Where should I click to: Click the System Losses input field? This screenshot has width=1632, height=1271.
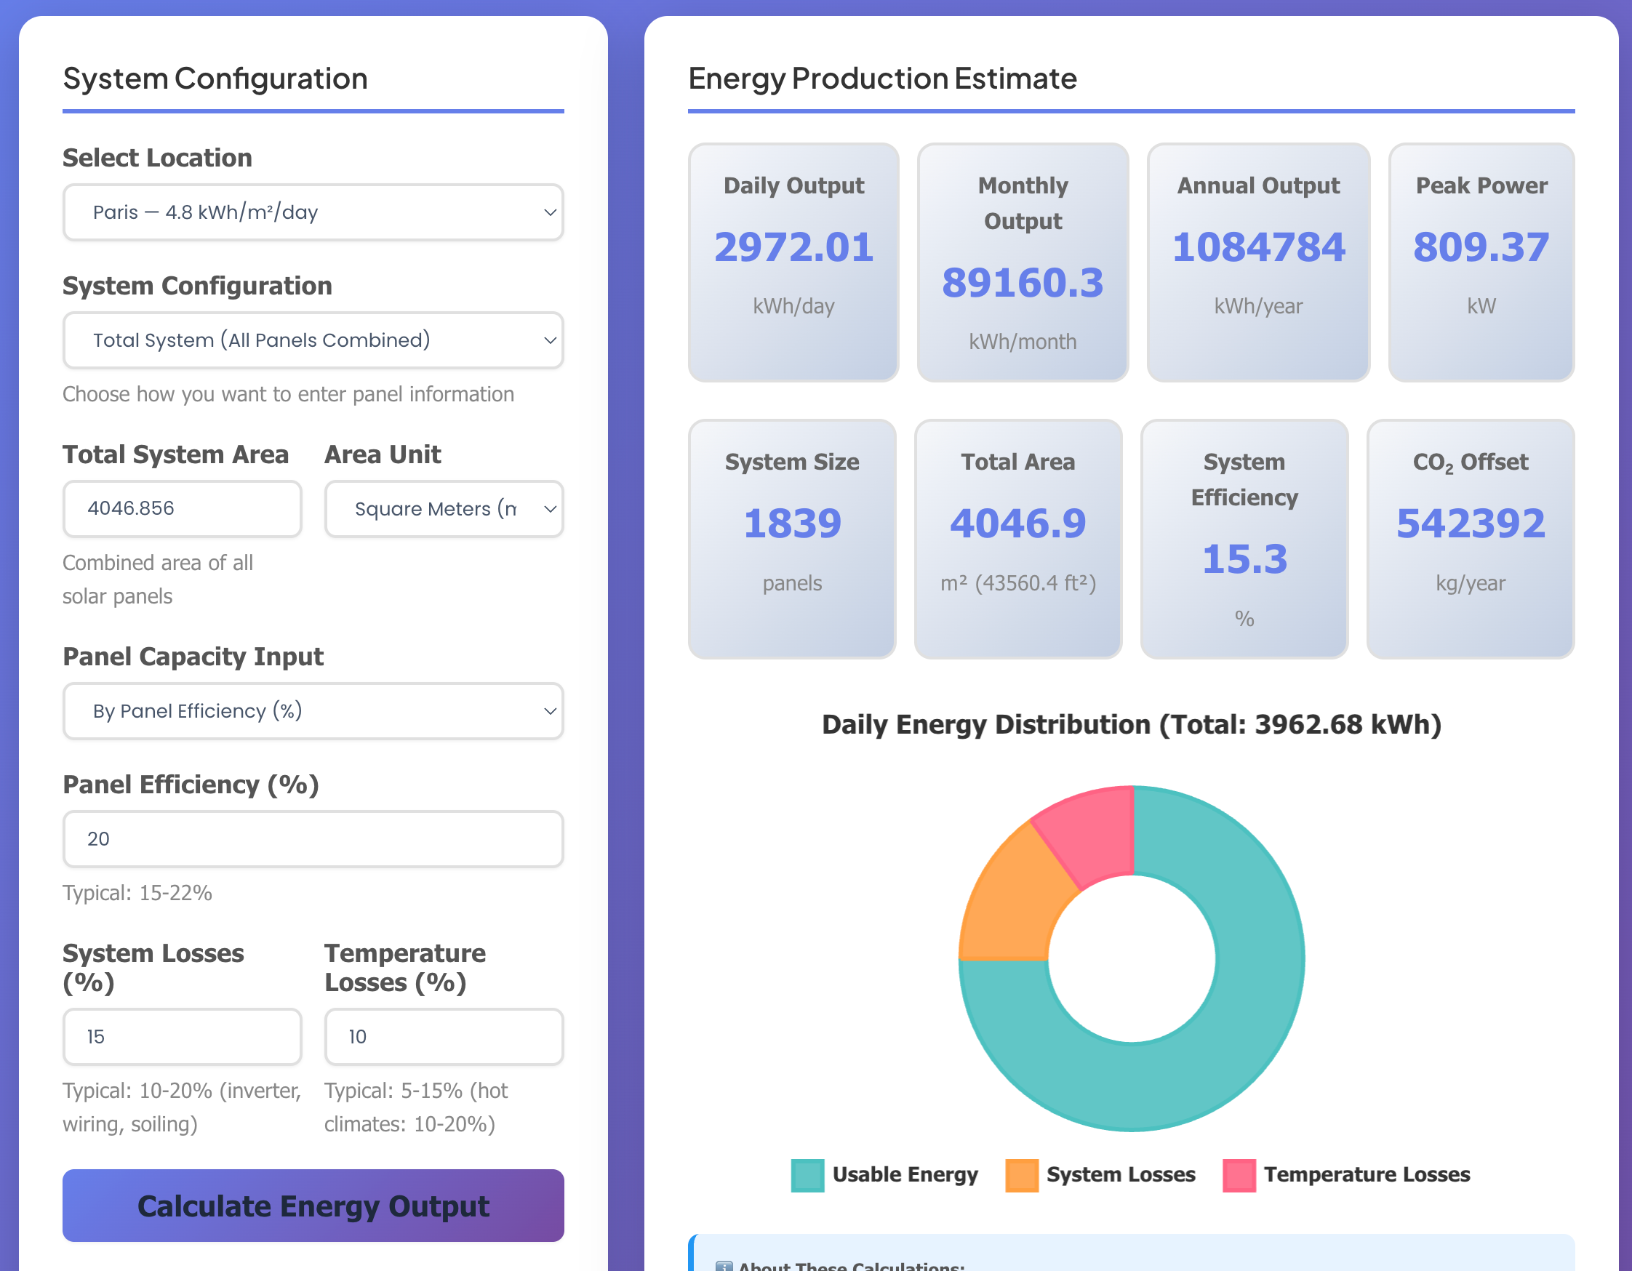182,1037
